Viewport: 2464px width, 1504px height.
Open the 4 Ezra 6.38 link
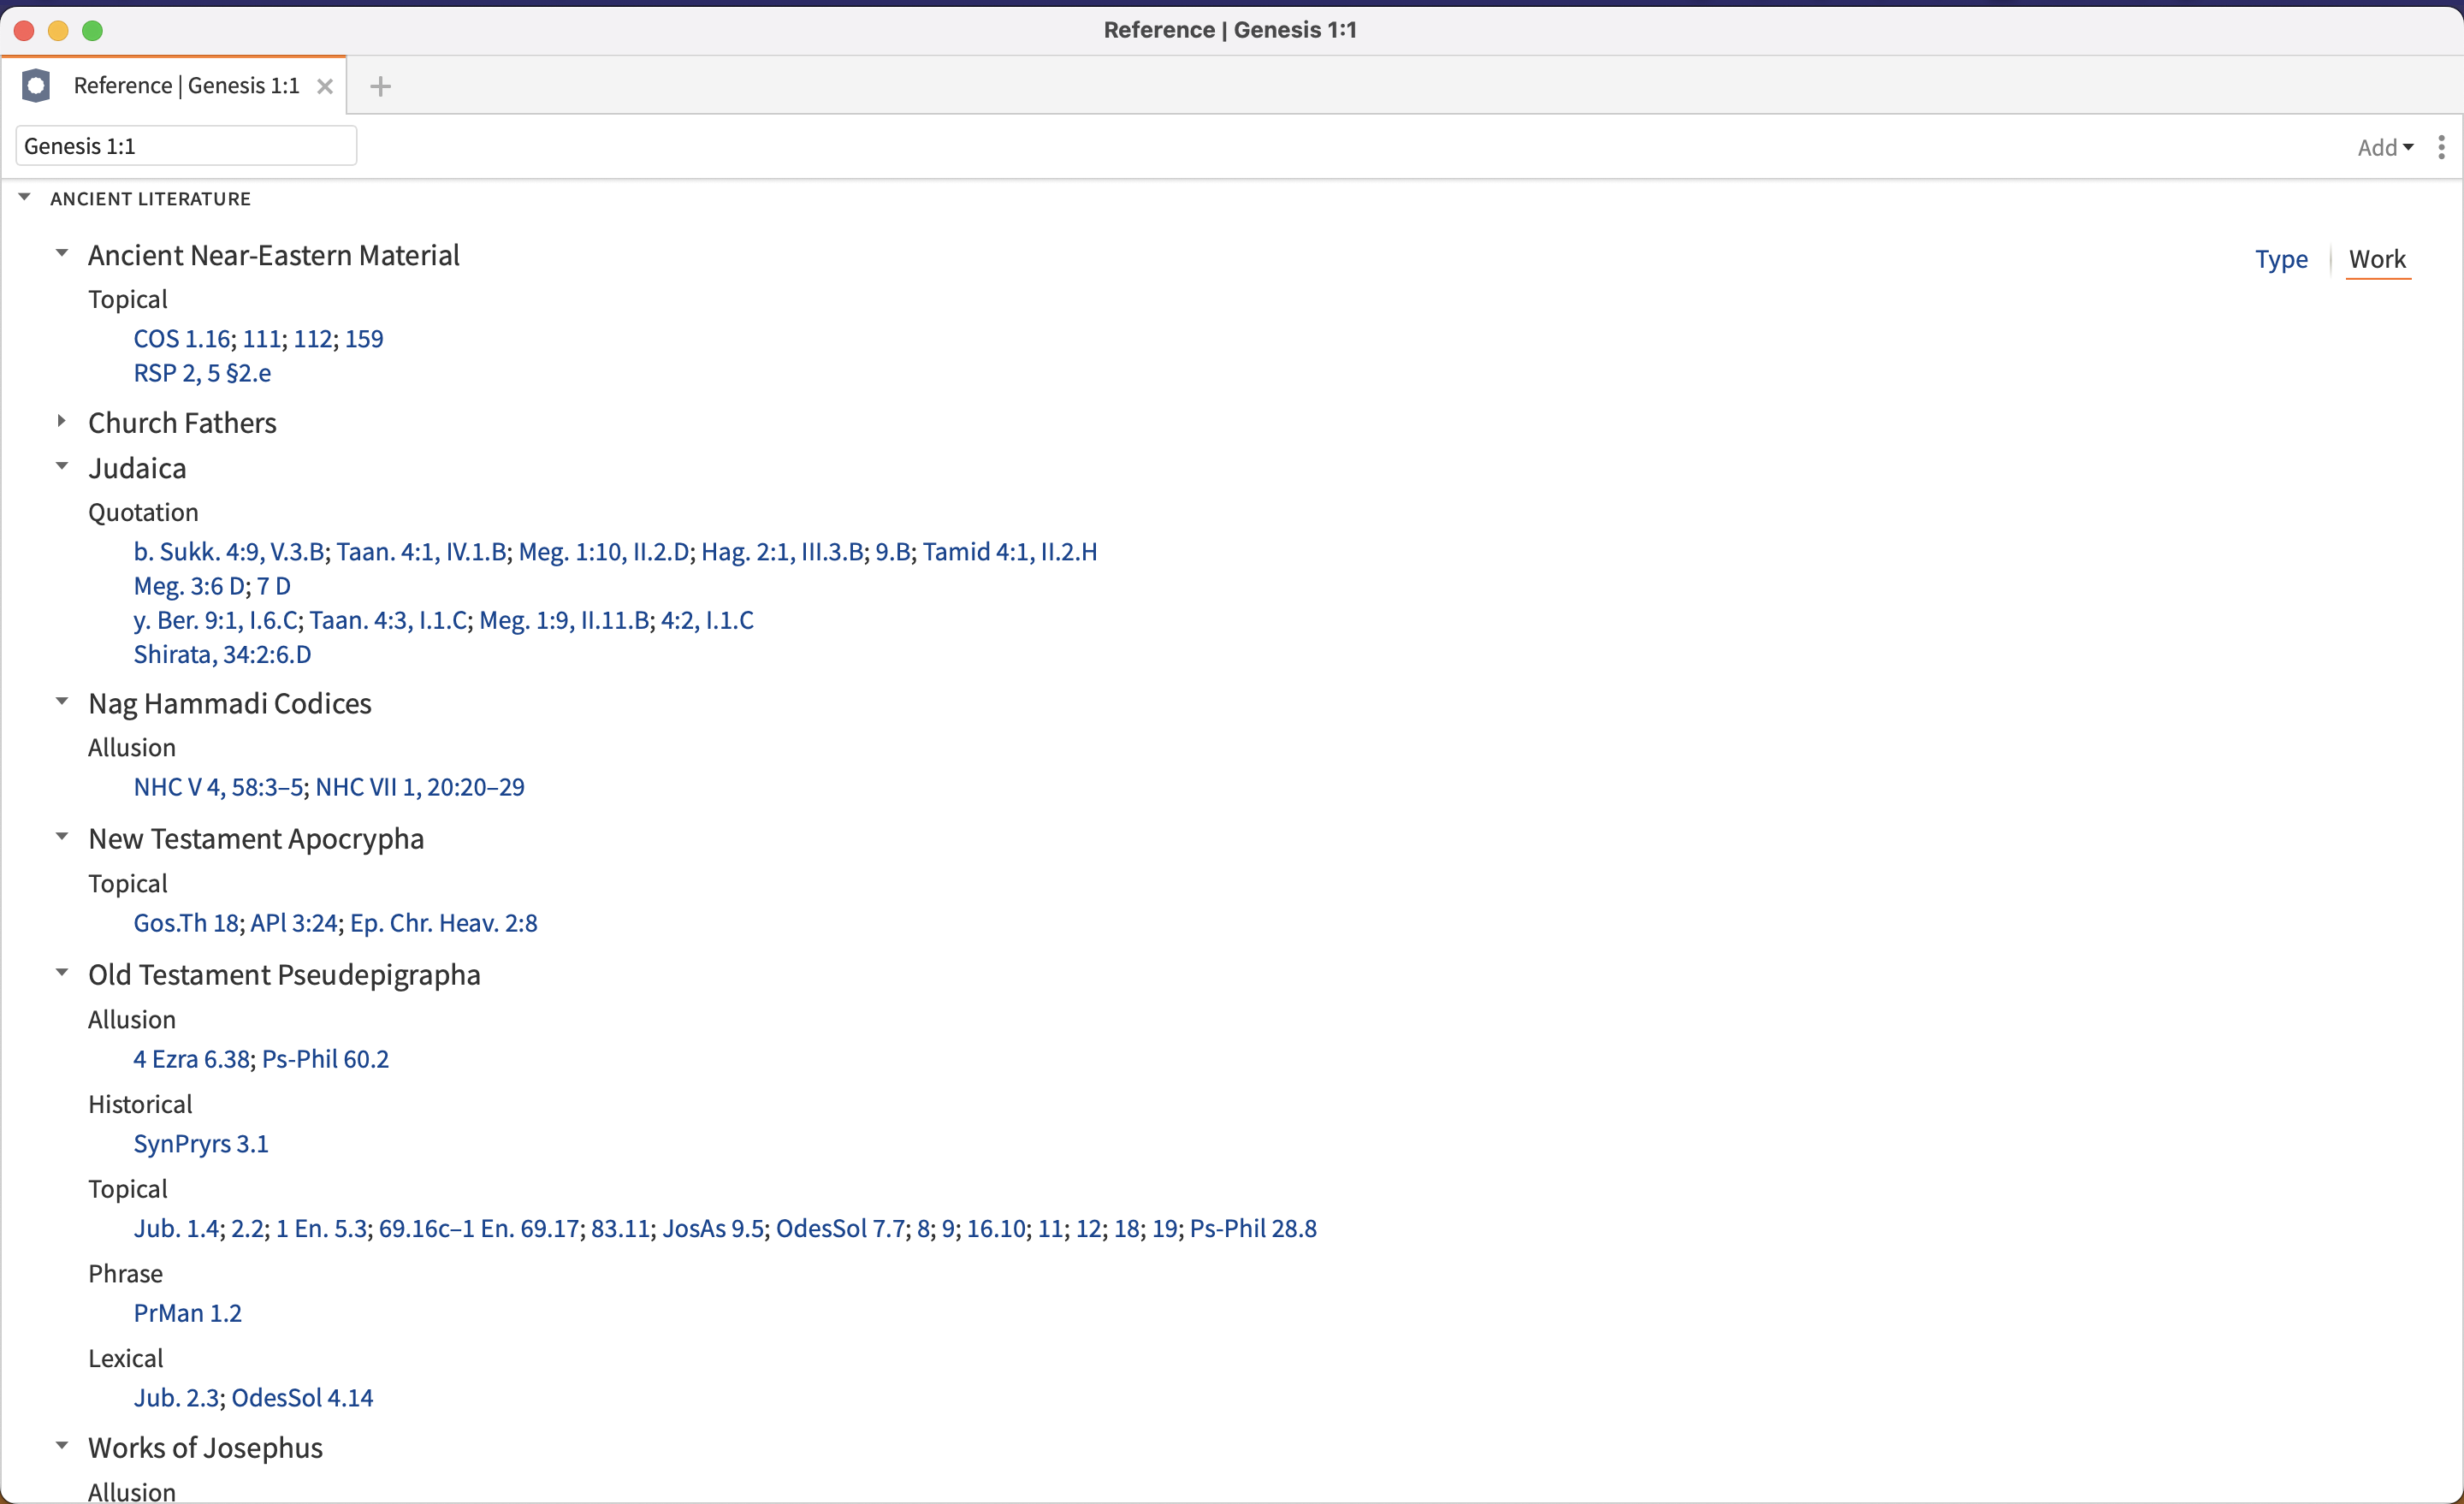tap(192, 1058)
